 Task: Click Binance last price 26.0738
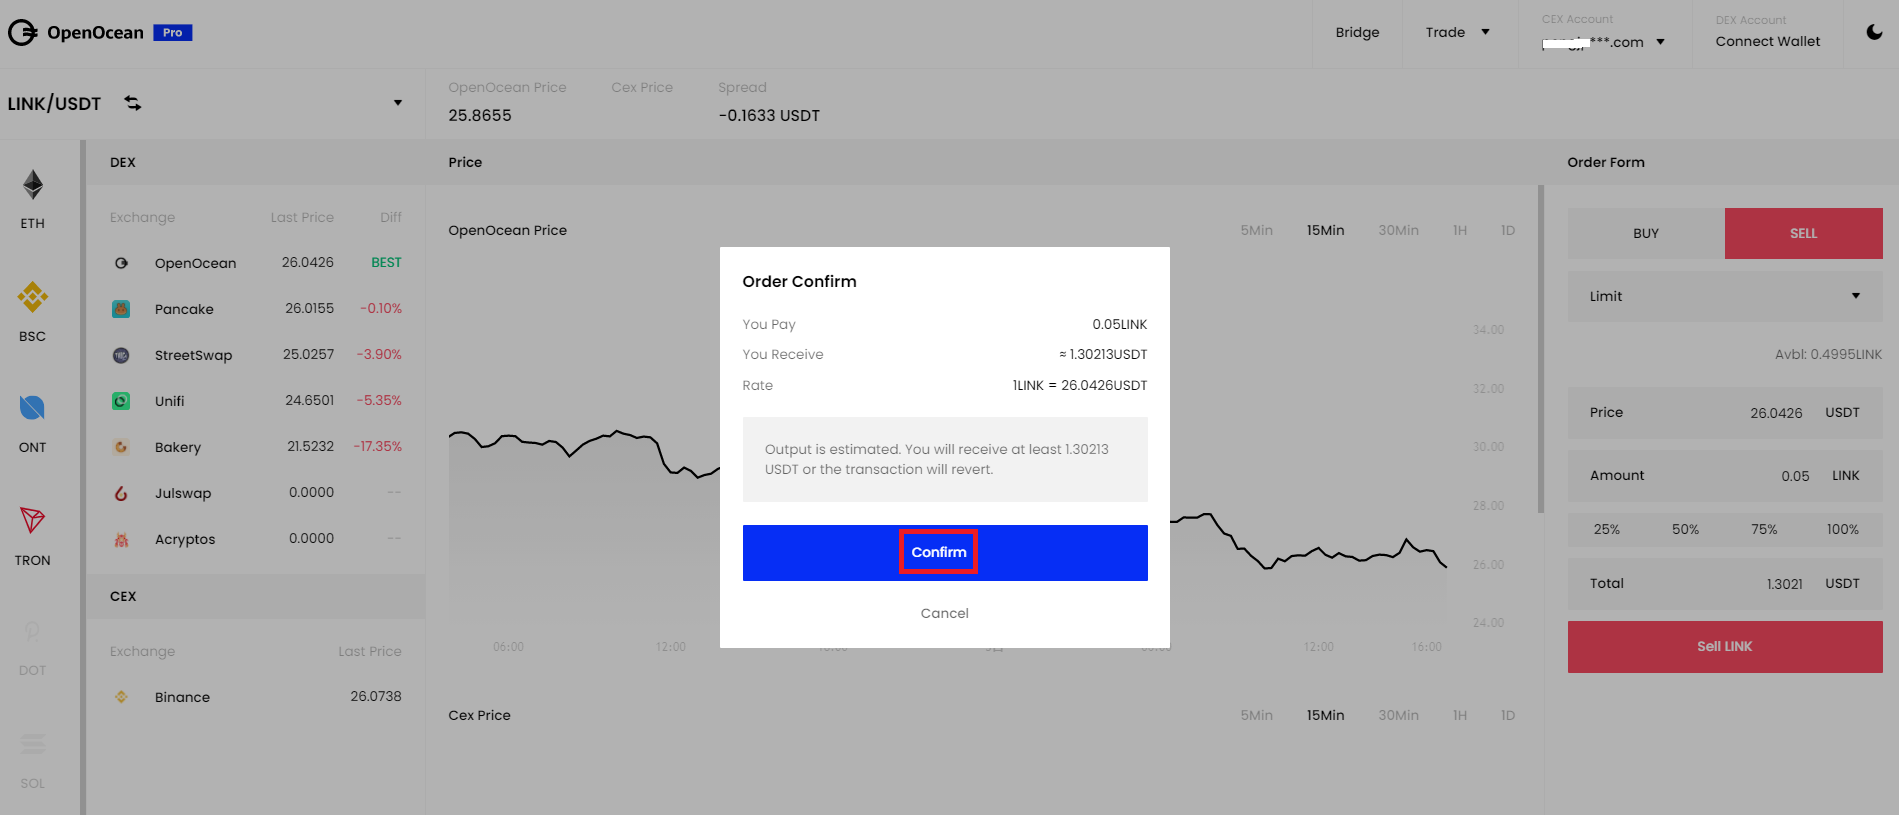(x=375, y=696)
